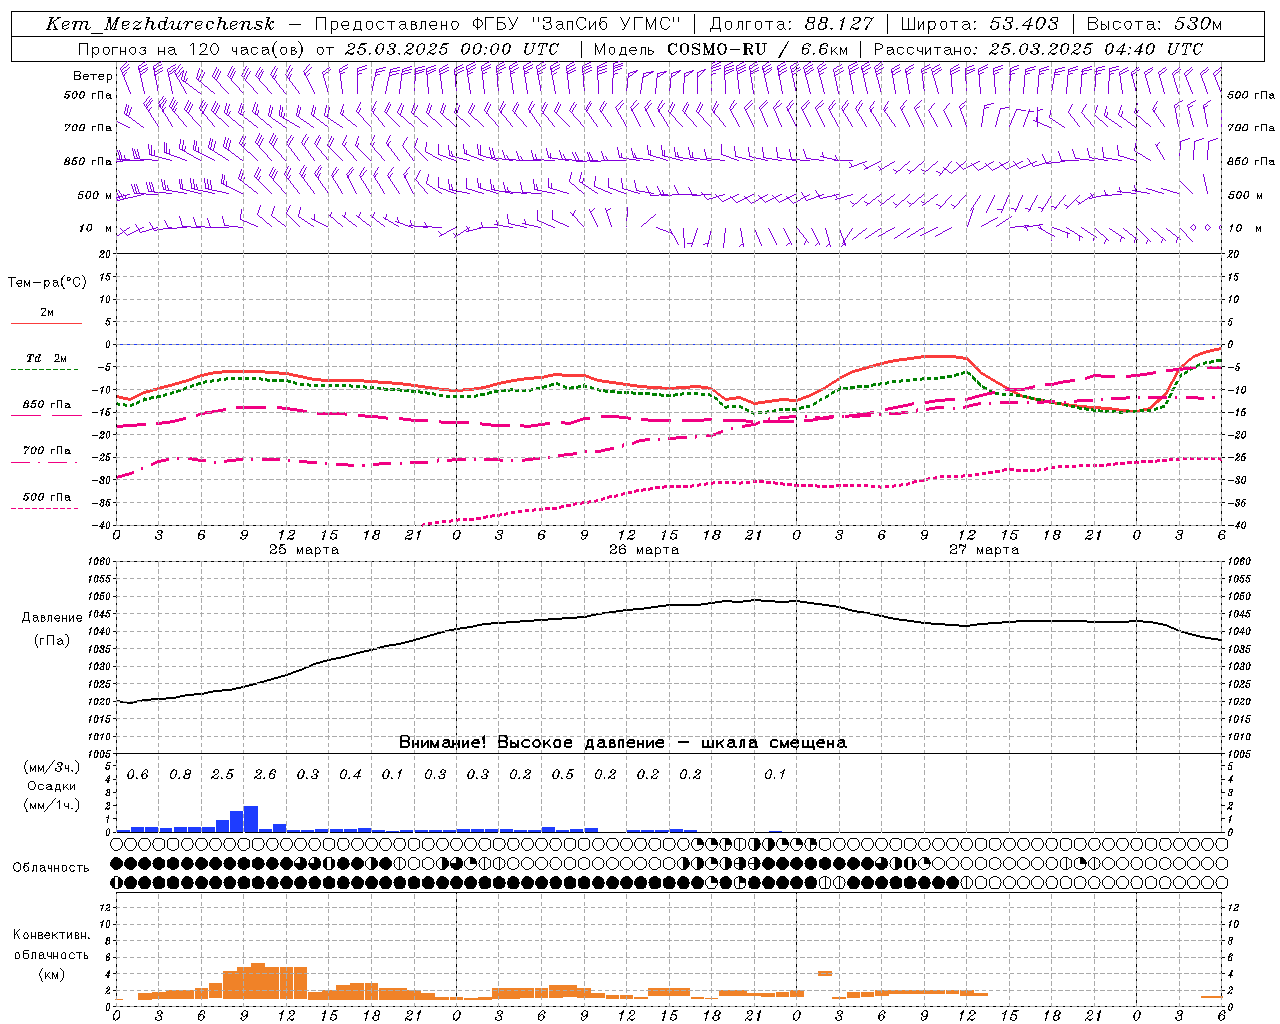Image resolution: width=1280 pixels, height=1024 pixels.
Task: Click the 0.6 precipitation value
Action: tap(137, 775)
